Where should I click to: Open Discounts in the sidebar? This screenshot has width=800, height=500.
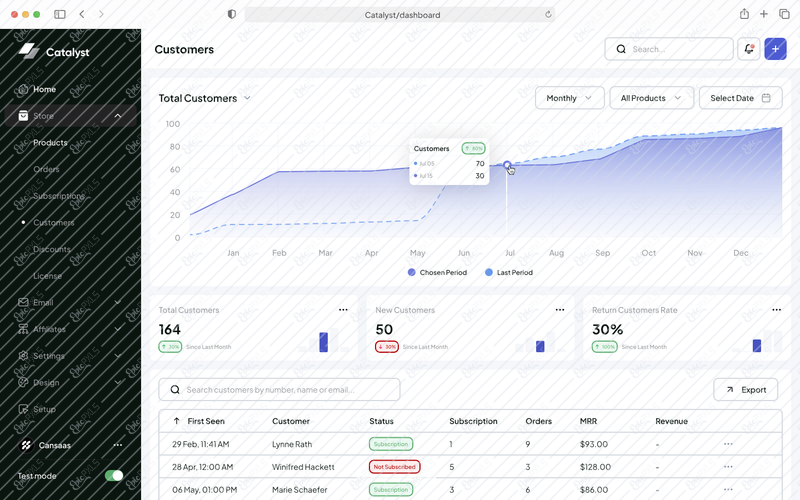(52, 249)
